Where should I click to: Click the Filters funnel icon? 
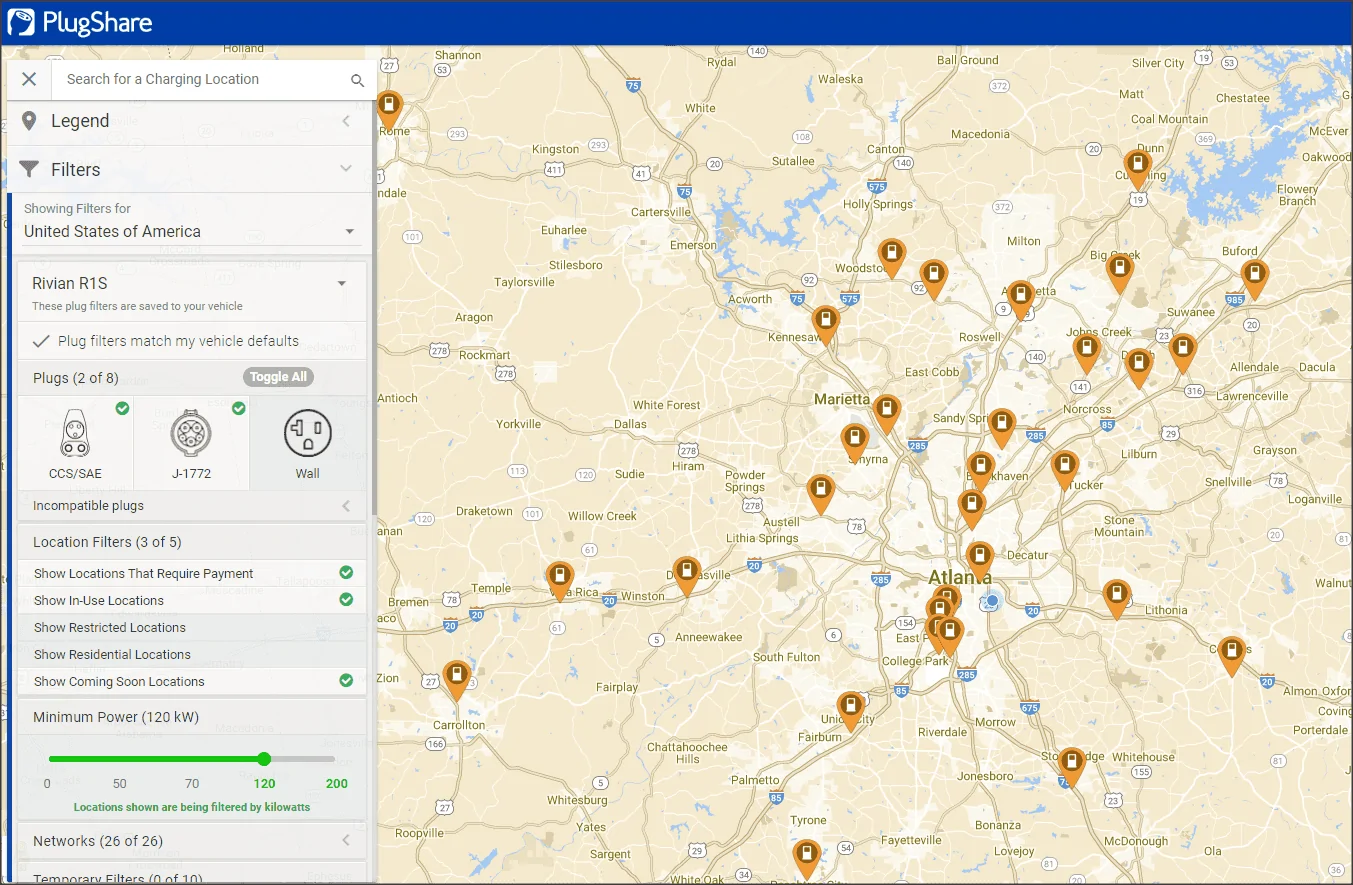tap(29, 169)
